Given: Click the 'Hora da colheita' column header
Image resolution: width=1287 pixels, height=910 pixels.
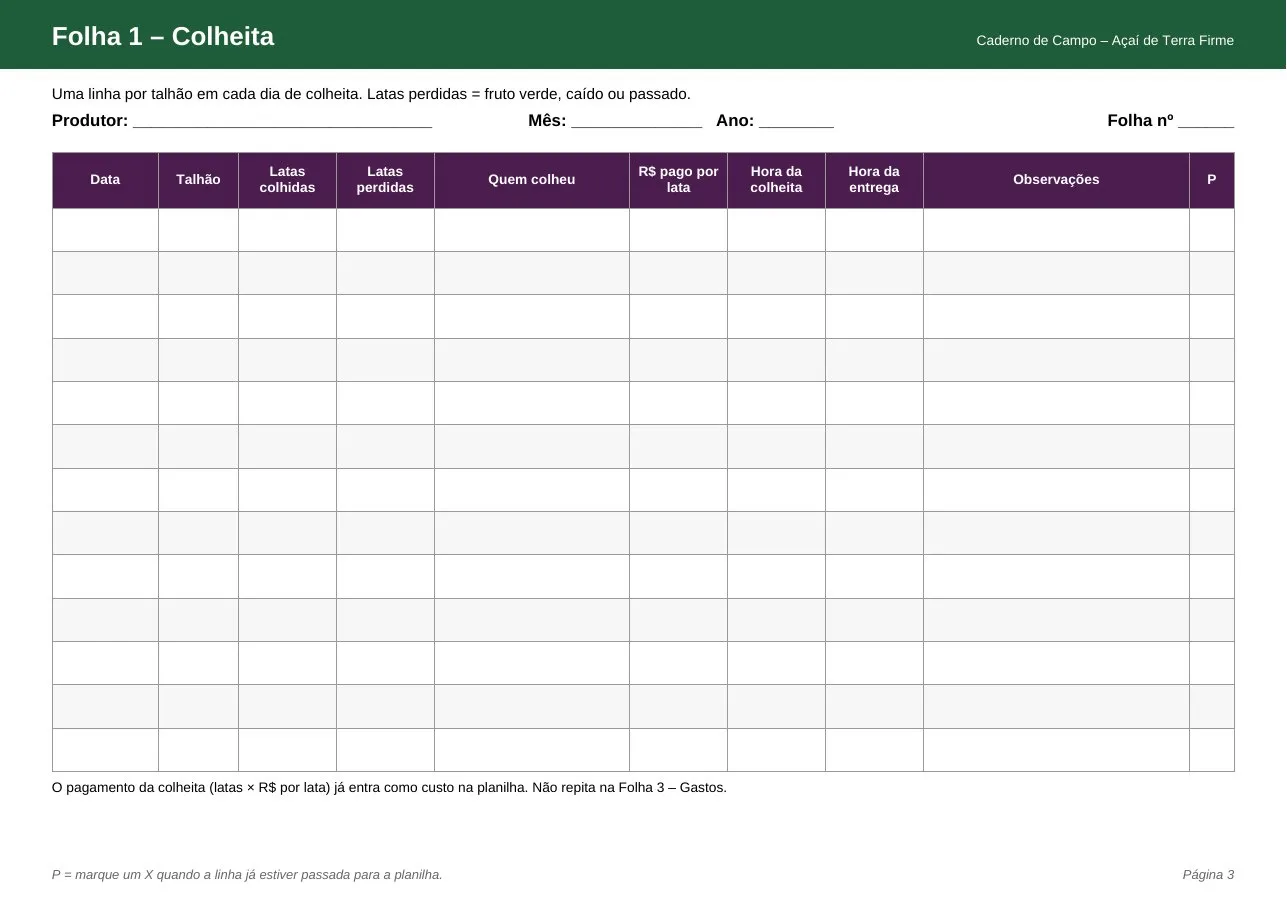Looking at the screenshot, I should click(776, 180).
